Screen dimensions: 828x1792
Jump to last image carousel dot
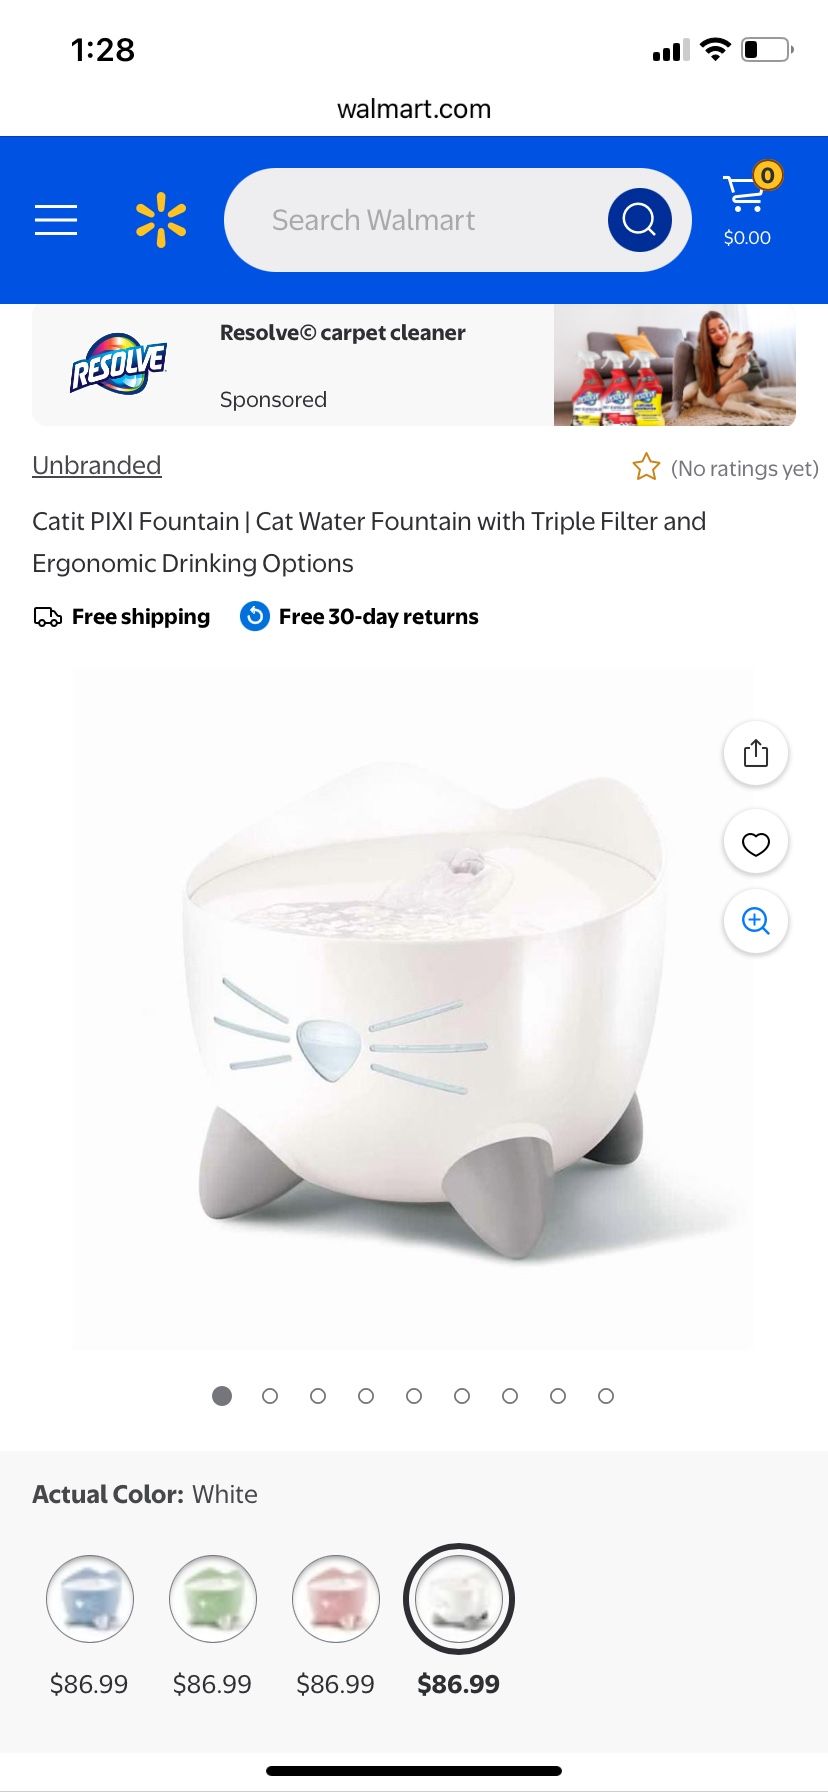click(606, 1396)
